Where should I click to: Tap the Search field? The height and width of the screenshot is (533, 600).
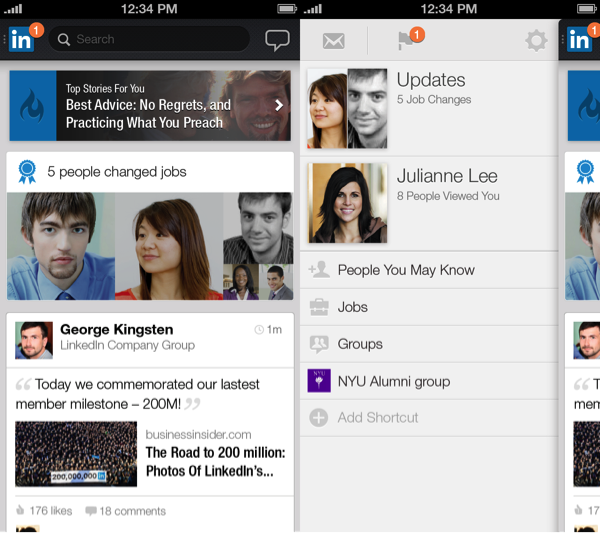pyautogui.click(x=149, y=39)
